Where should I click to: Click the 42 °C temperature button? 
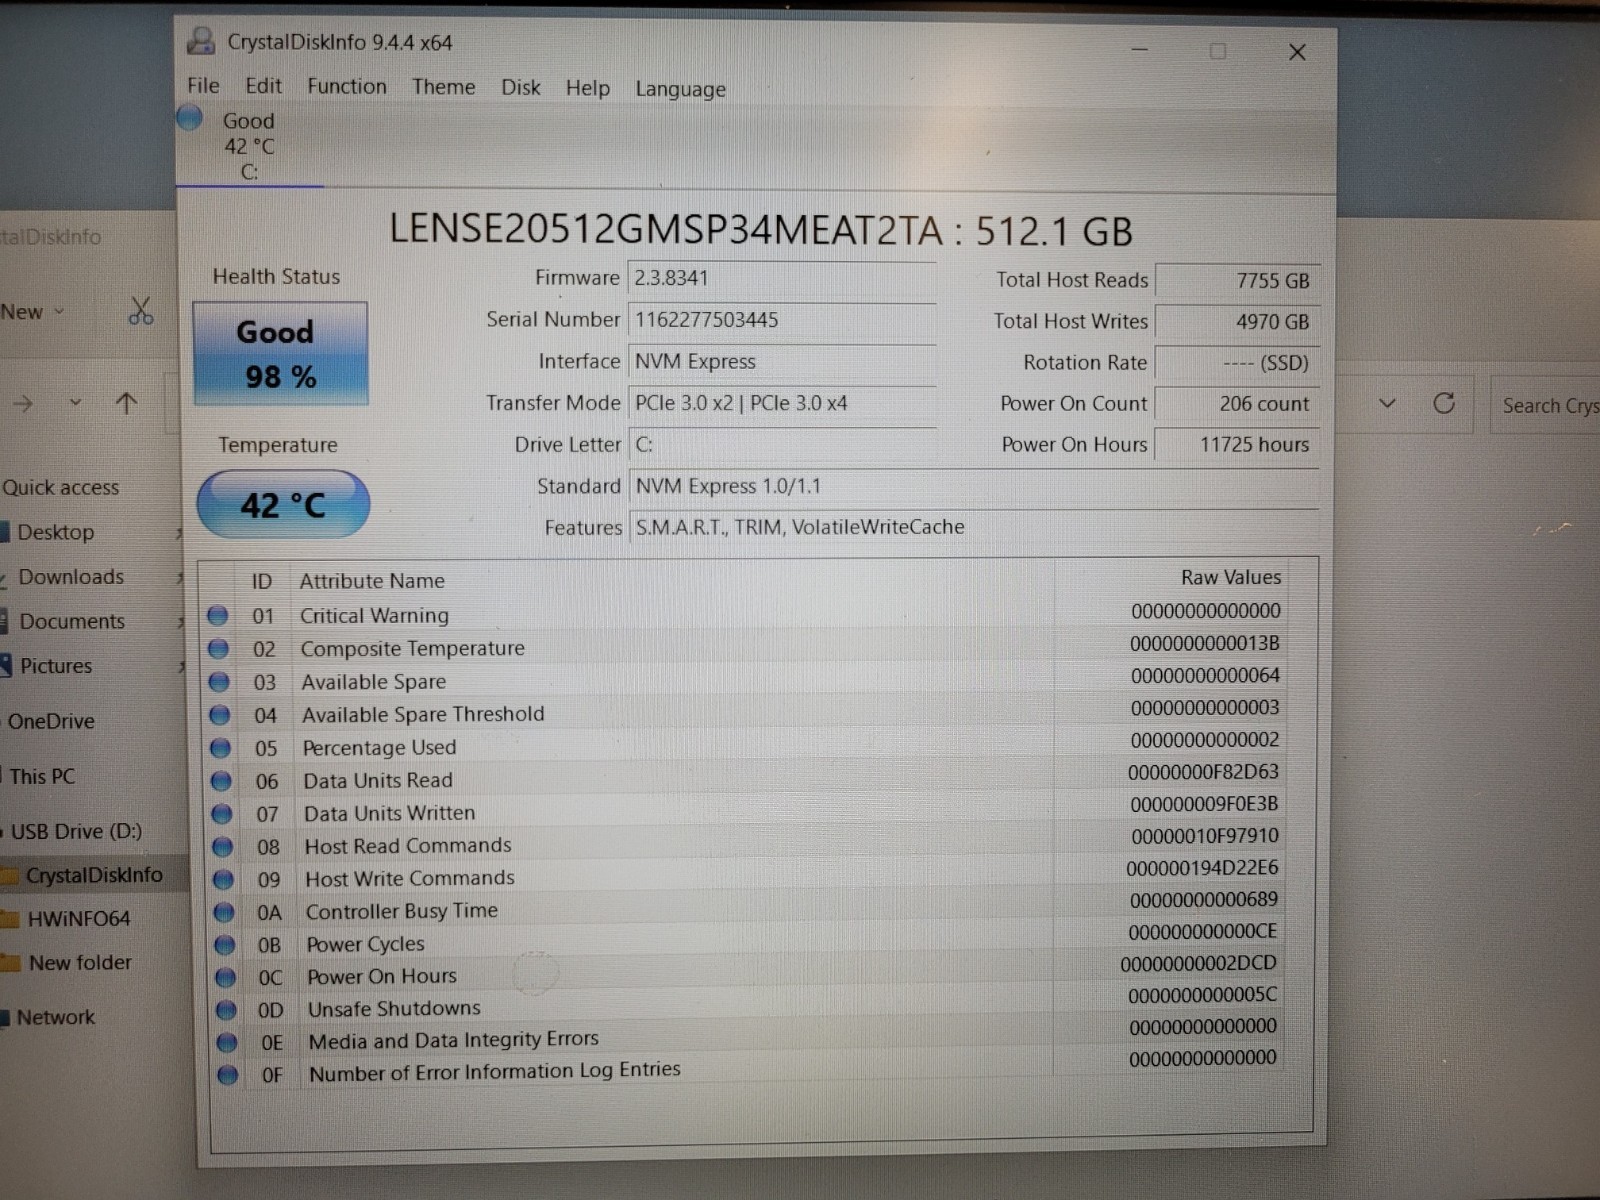(283, 504)
